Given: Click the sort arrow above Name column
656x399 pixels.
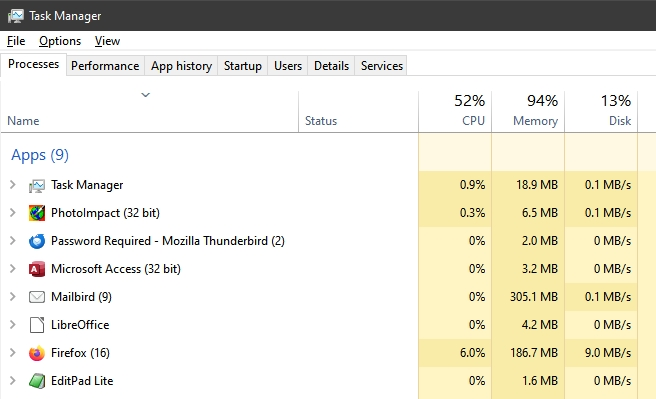Looking at the screenshot, I should point(145,95).
